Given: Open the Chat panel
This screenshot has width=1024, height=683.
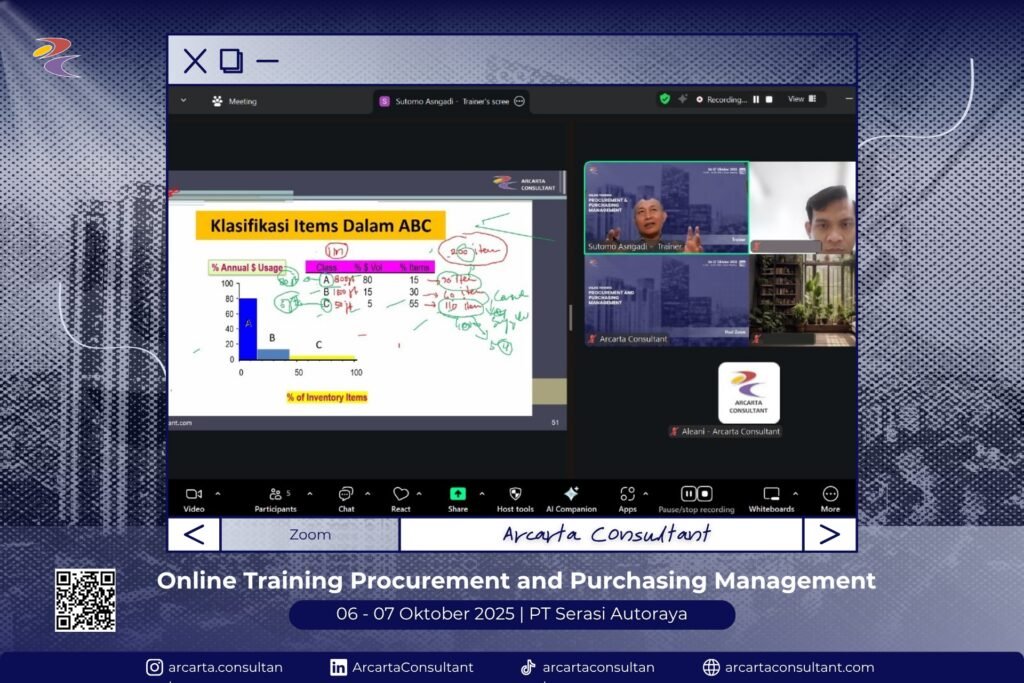Looking at the screenshot, I should [346, 494].
